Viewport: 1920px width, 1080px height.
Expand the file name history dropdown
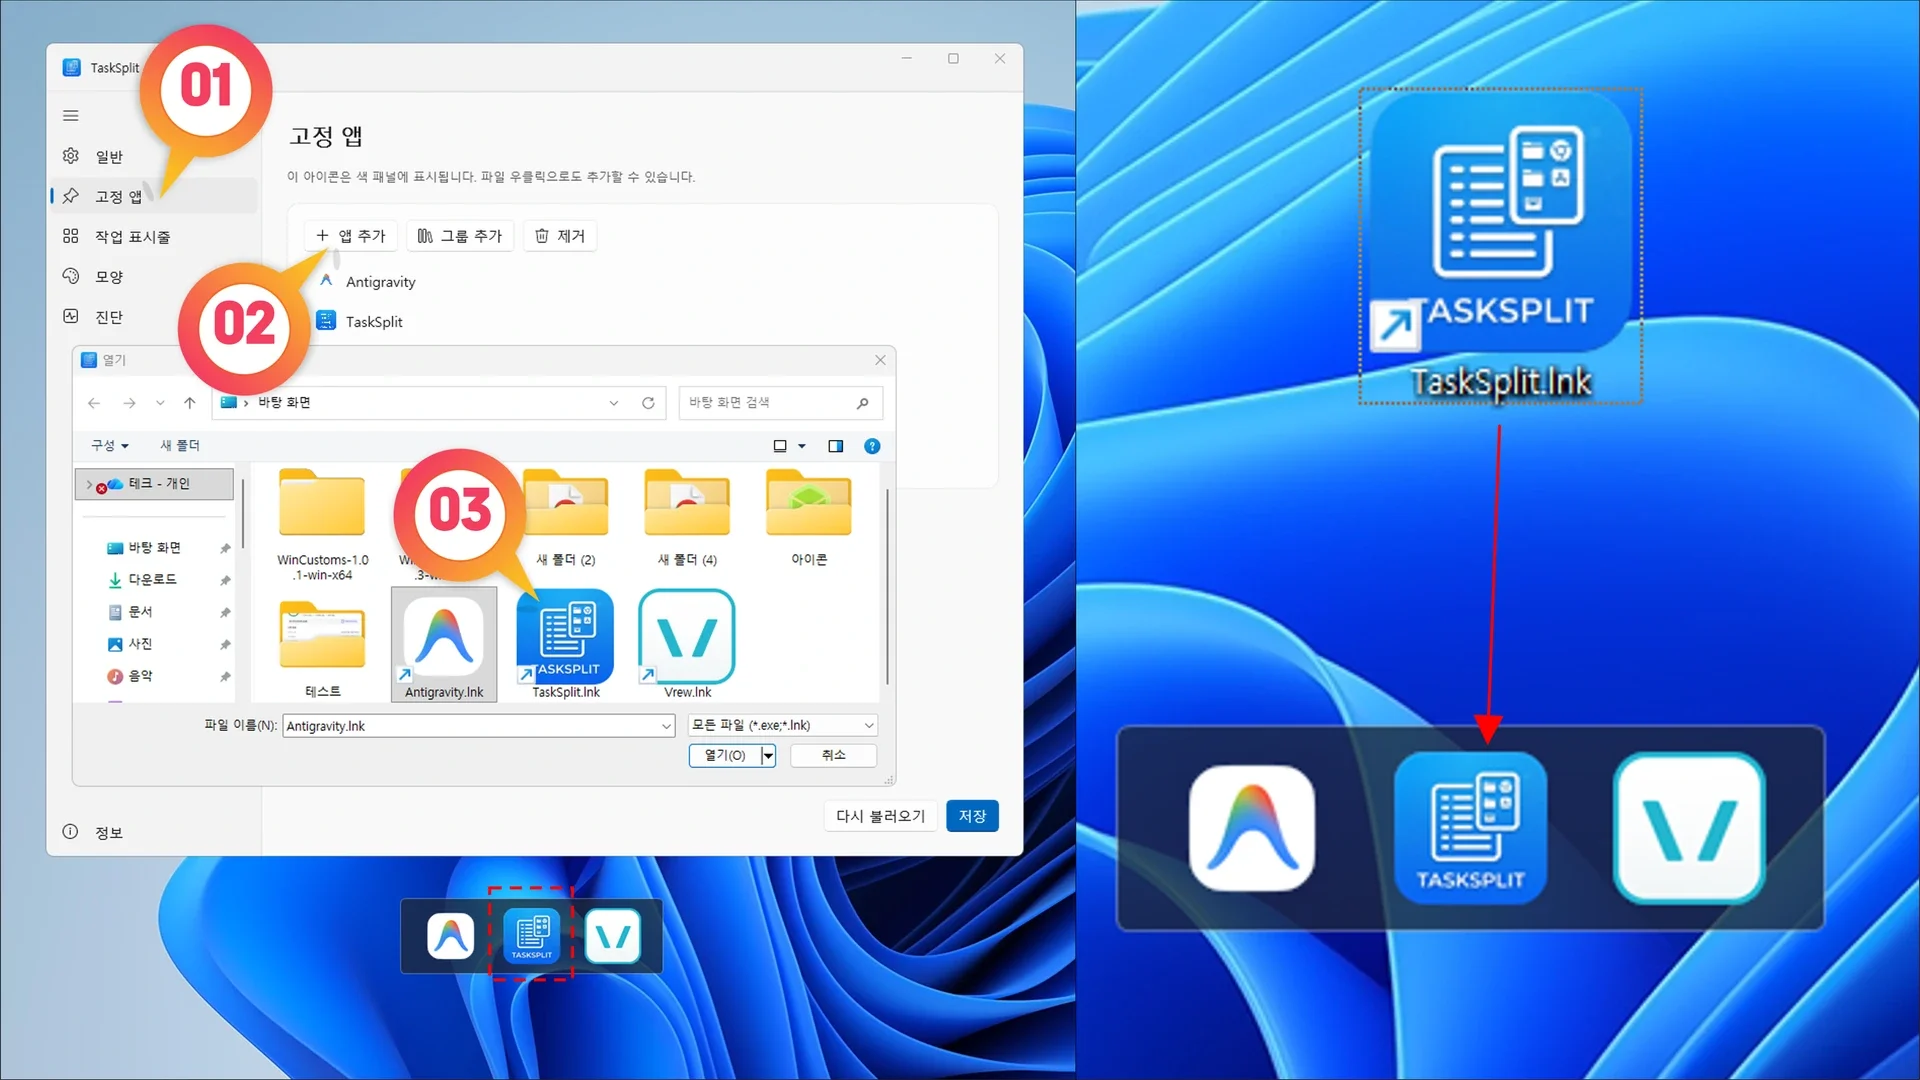tap(667, 726)
